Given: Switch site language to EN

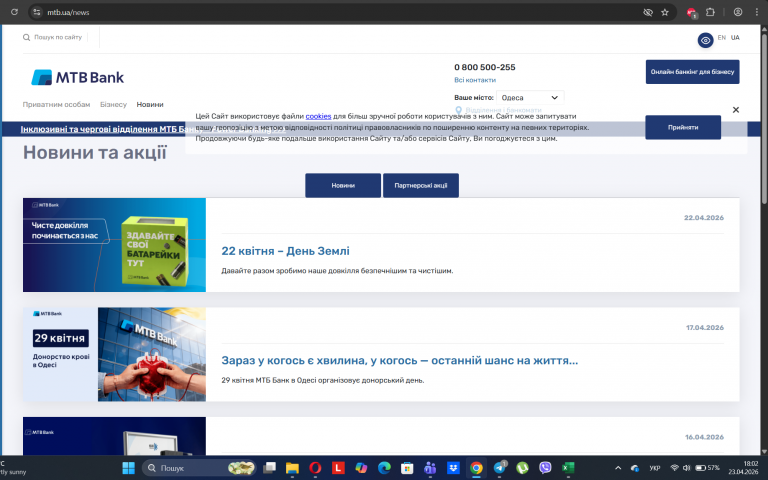Looking at the screenshot, I should (721, 38).
